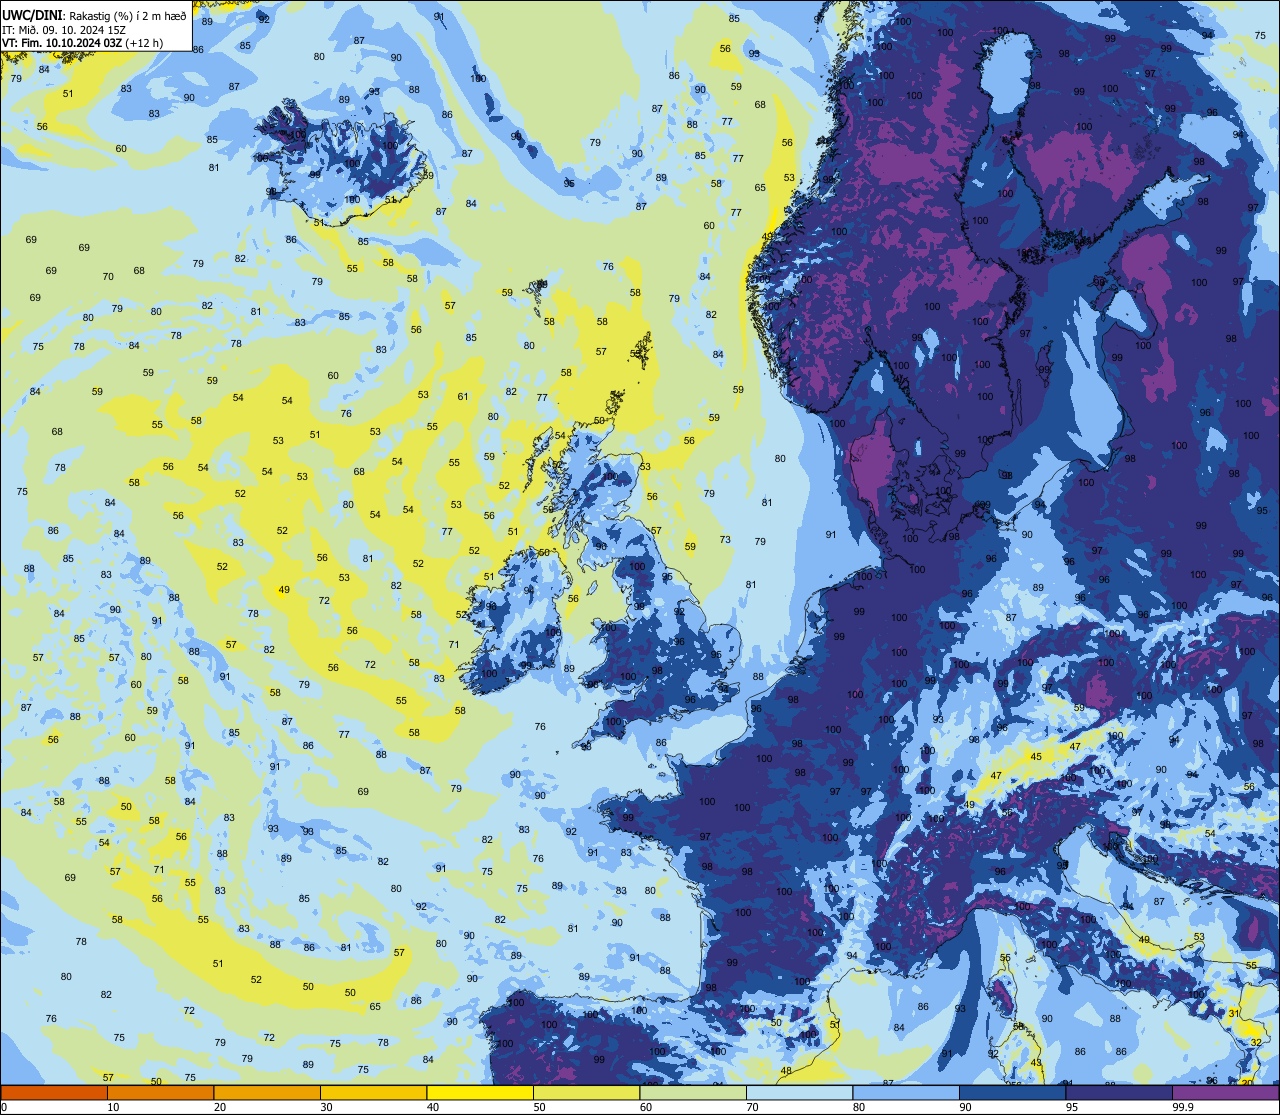
Task: Click the bright yellow legend segment between 40 and 50
Action: click(480, 1092)
